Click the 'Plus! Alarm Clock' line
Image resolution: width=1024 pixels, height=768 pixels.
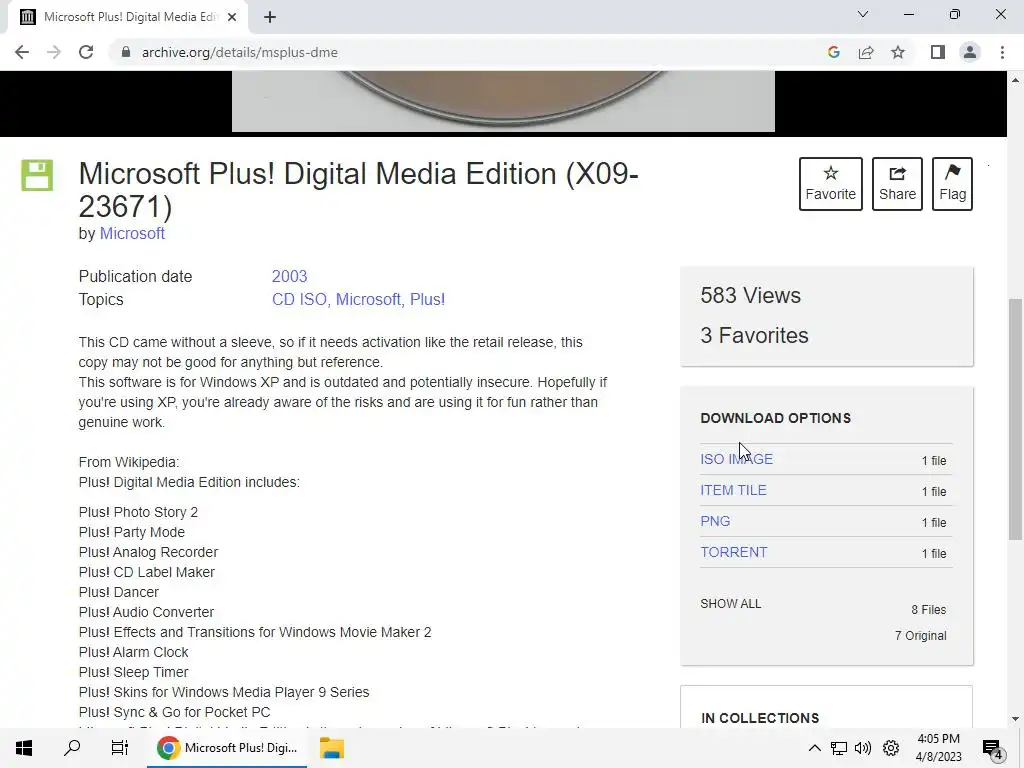[133, 652]
